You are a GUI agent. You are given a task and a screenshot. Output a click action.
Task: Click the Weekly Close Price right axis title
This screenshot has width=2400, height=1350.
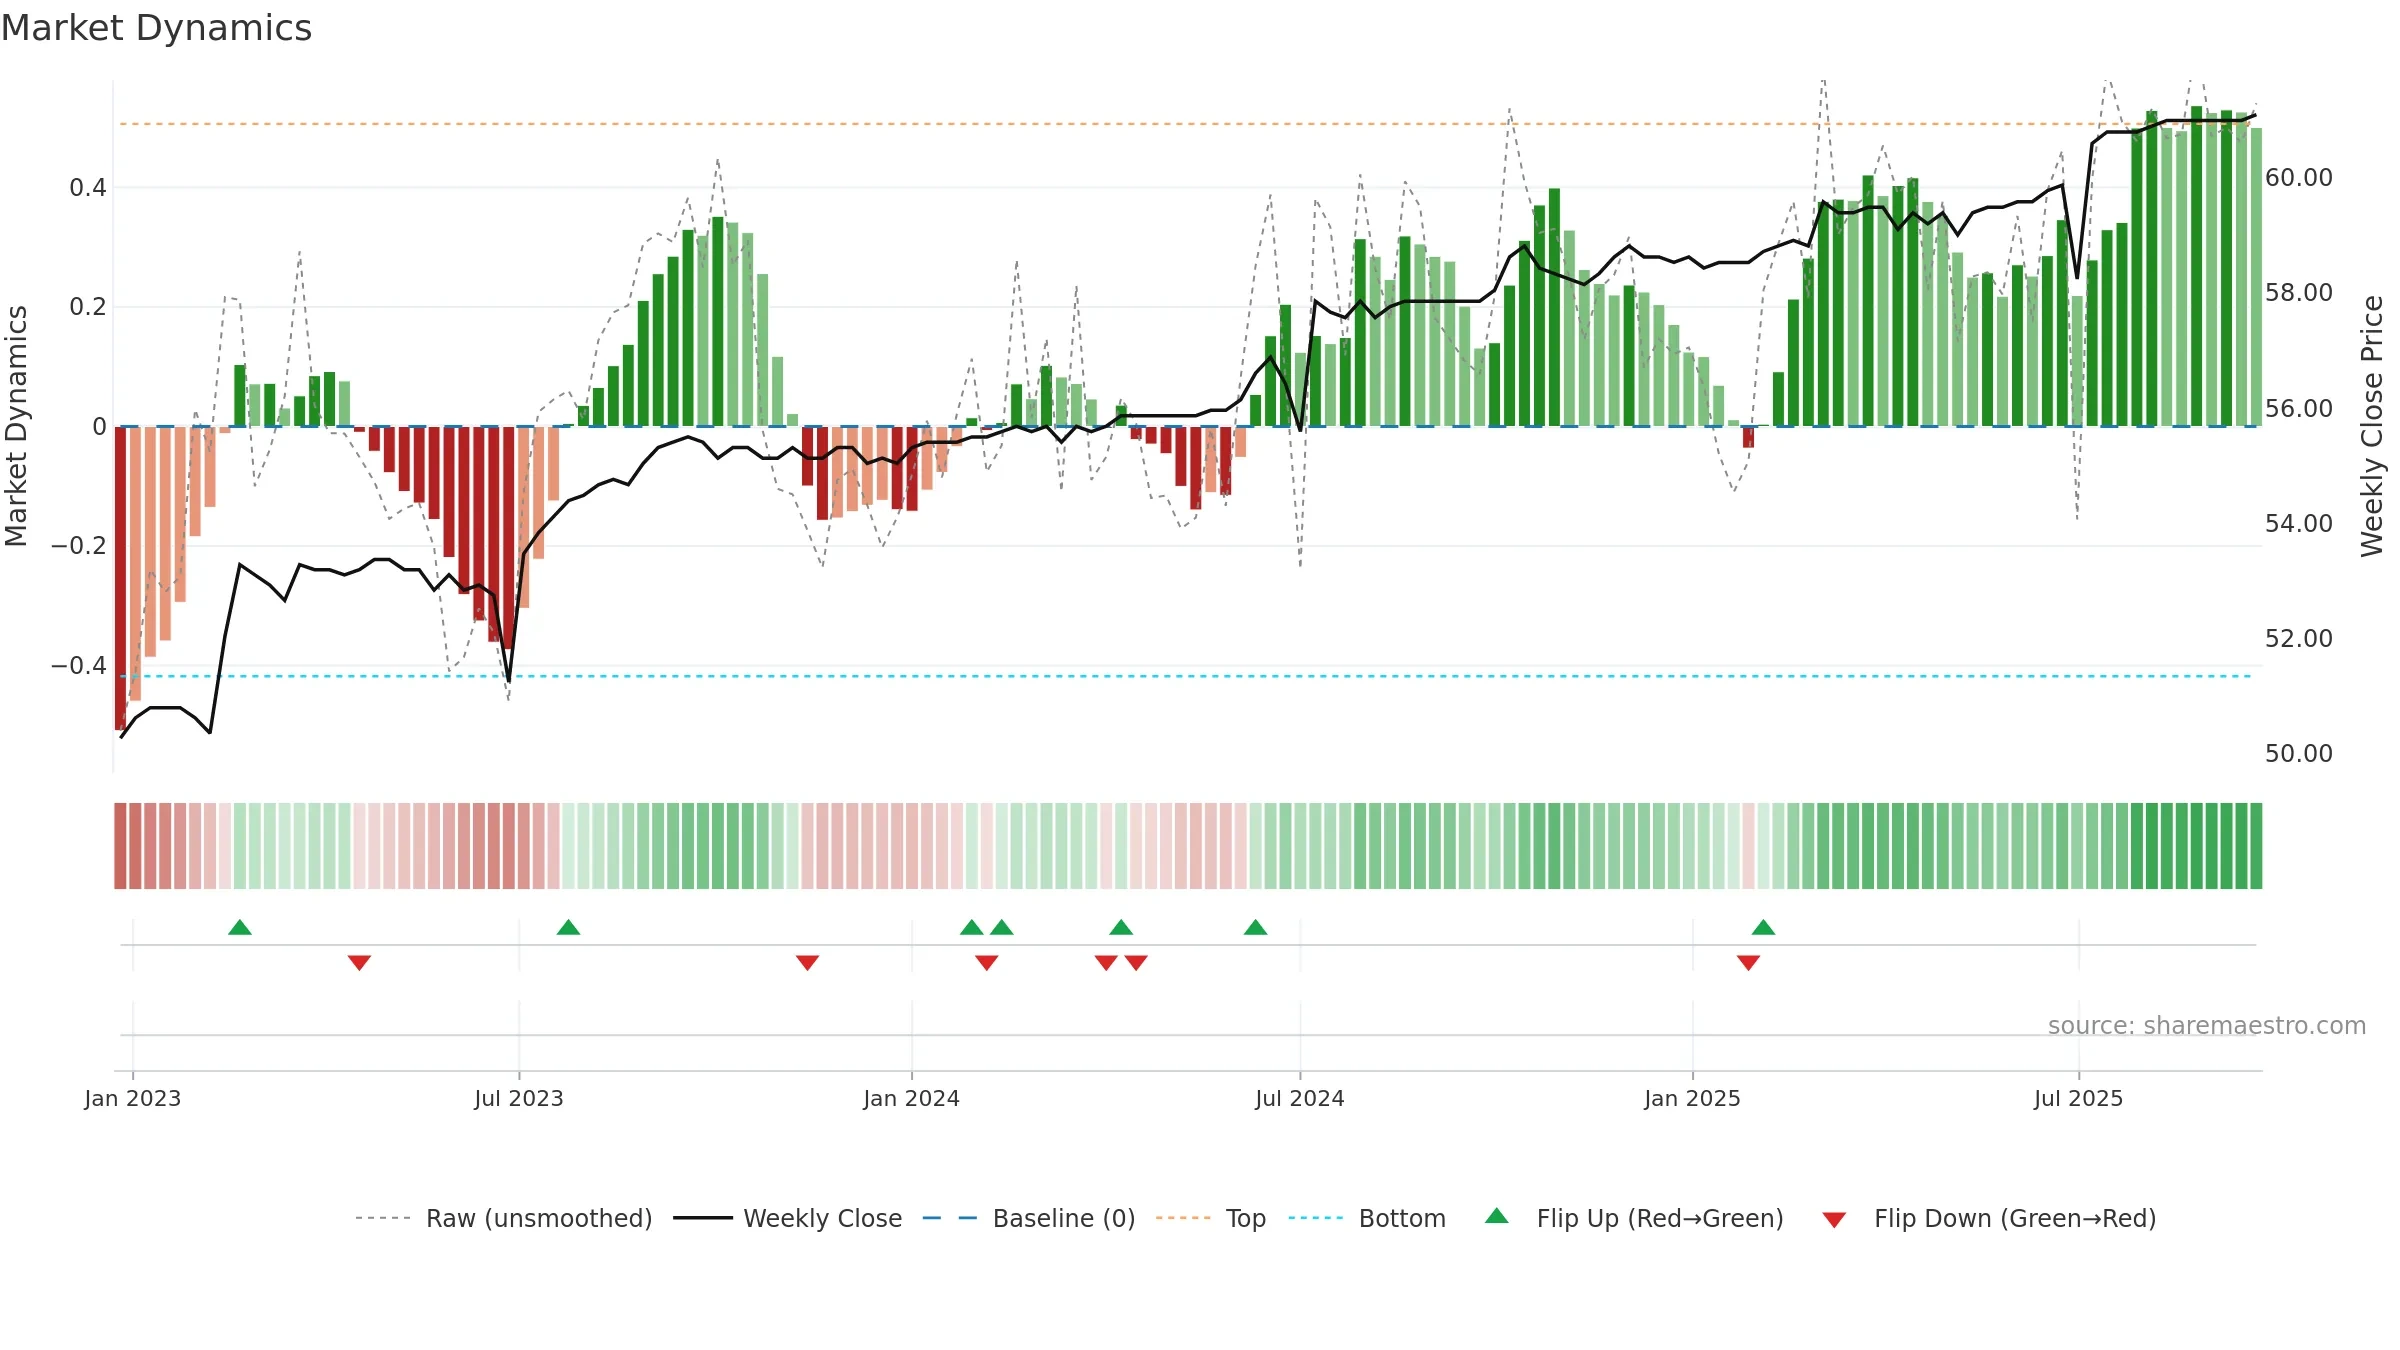point(2372,426)
